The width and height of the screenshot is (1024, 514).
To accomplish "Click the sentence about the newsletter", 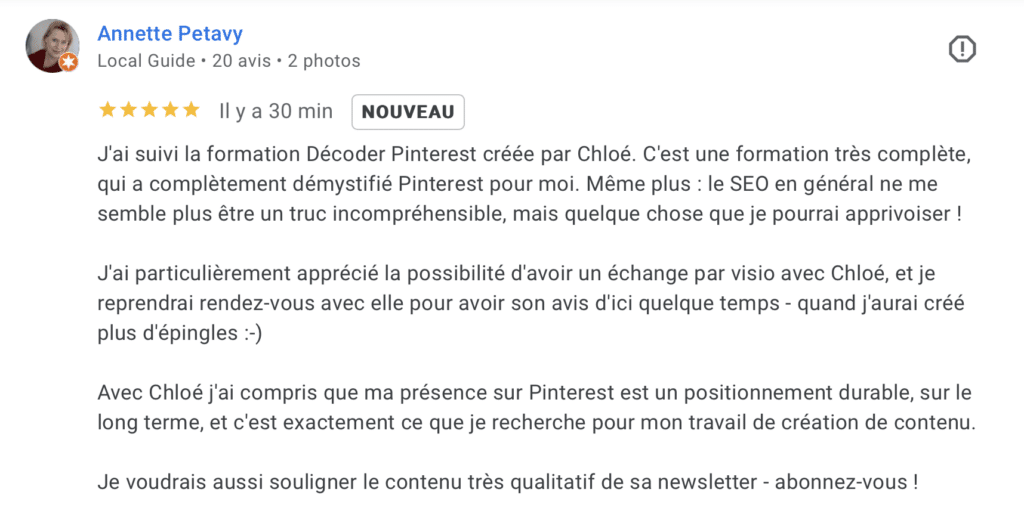I will pyautogui.click(x=507, y=482).
